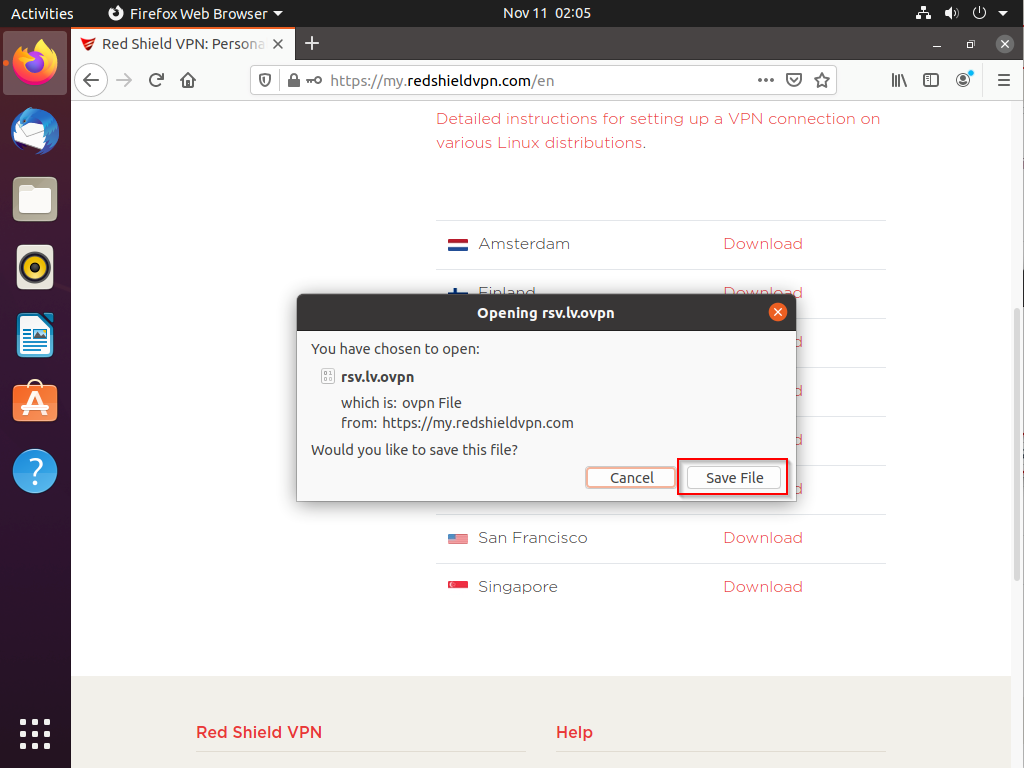1024x768 pixels.
Task: Open Firefox Library view
Action: click(x=900, y=80)
